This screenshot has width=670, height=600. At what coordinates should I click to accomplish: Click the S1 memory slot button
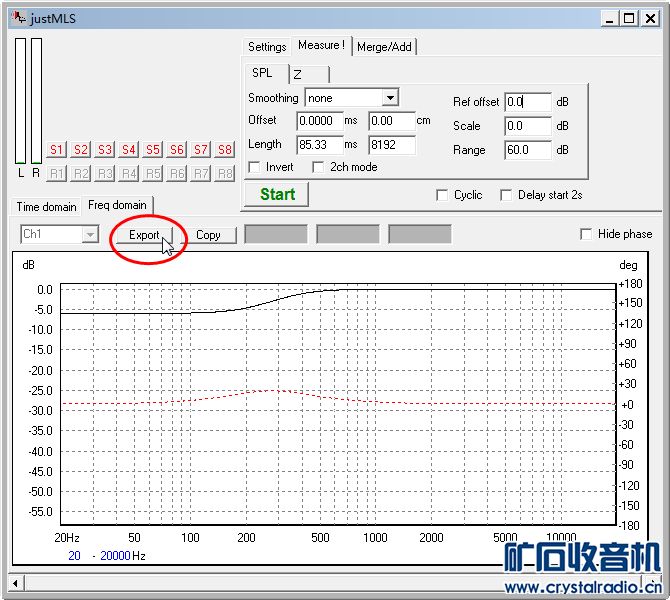click(57, 150)
